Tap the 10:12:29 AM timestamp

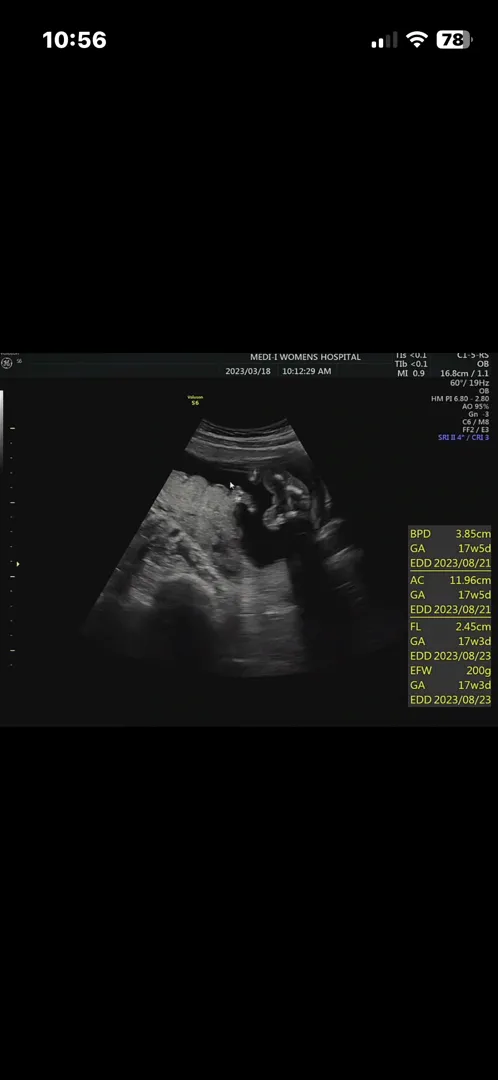[307, 371]
